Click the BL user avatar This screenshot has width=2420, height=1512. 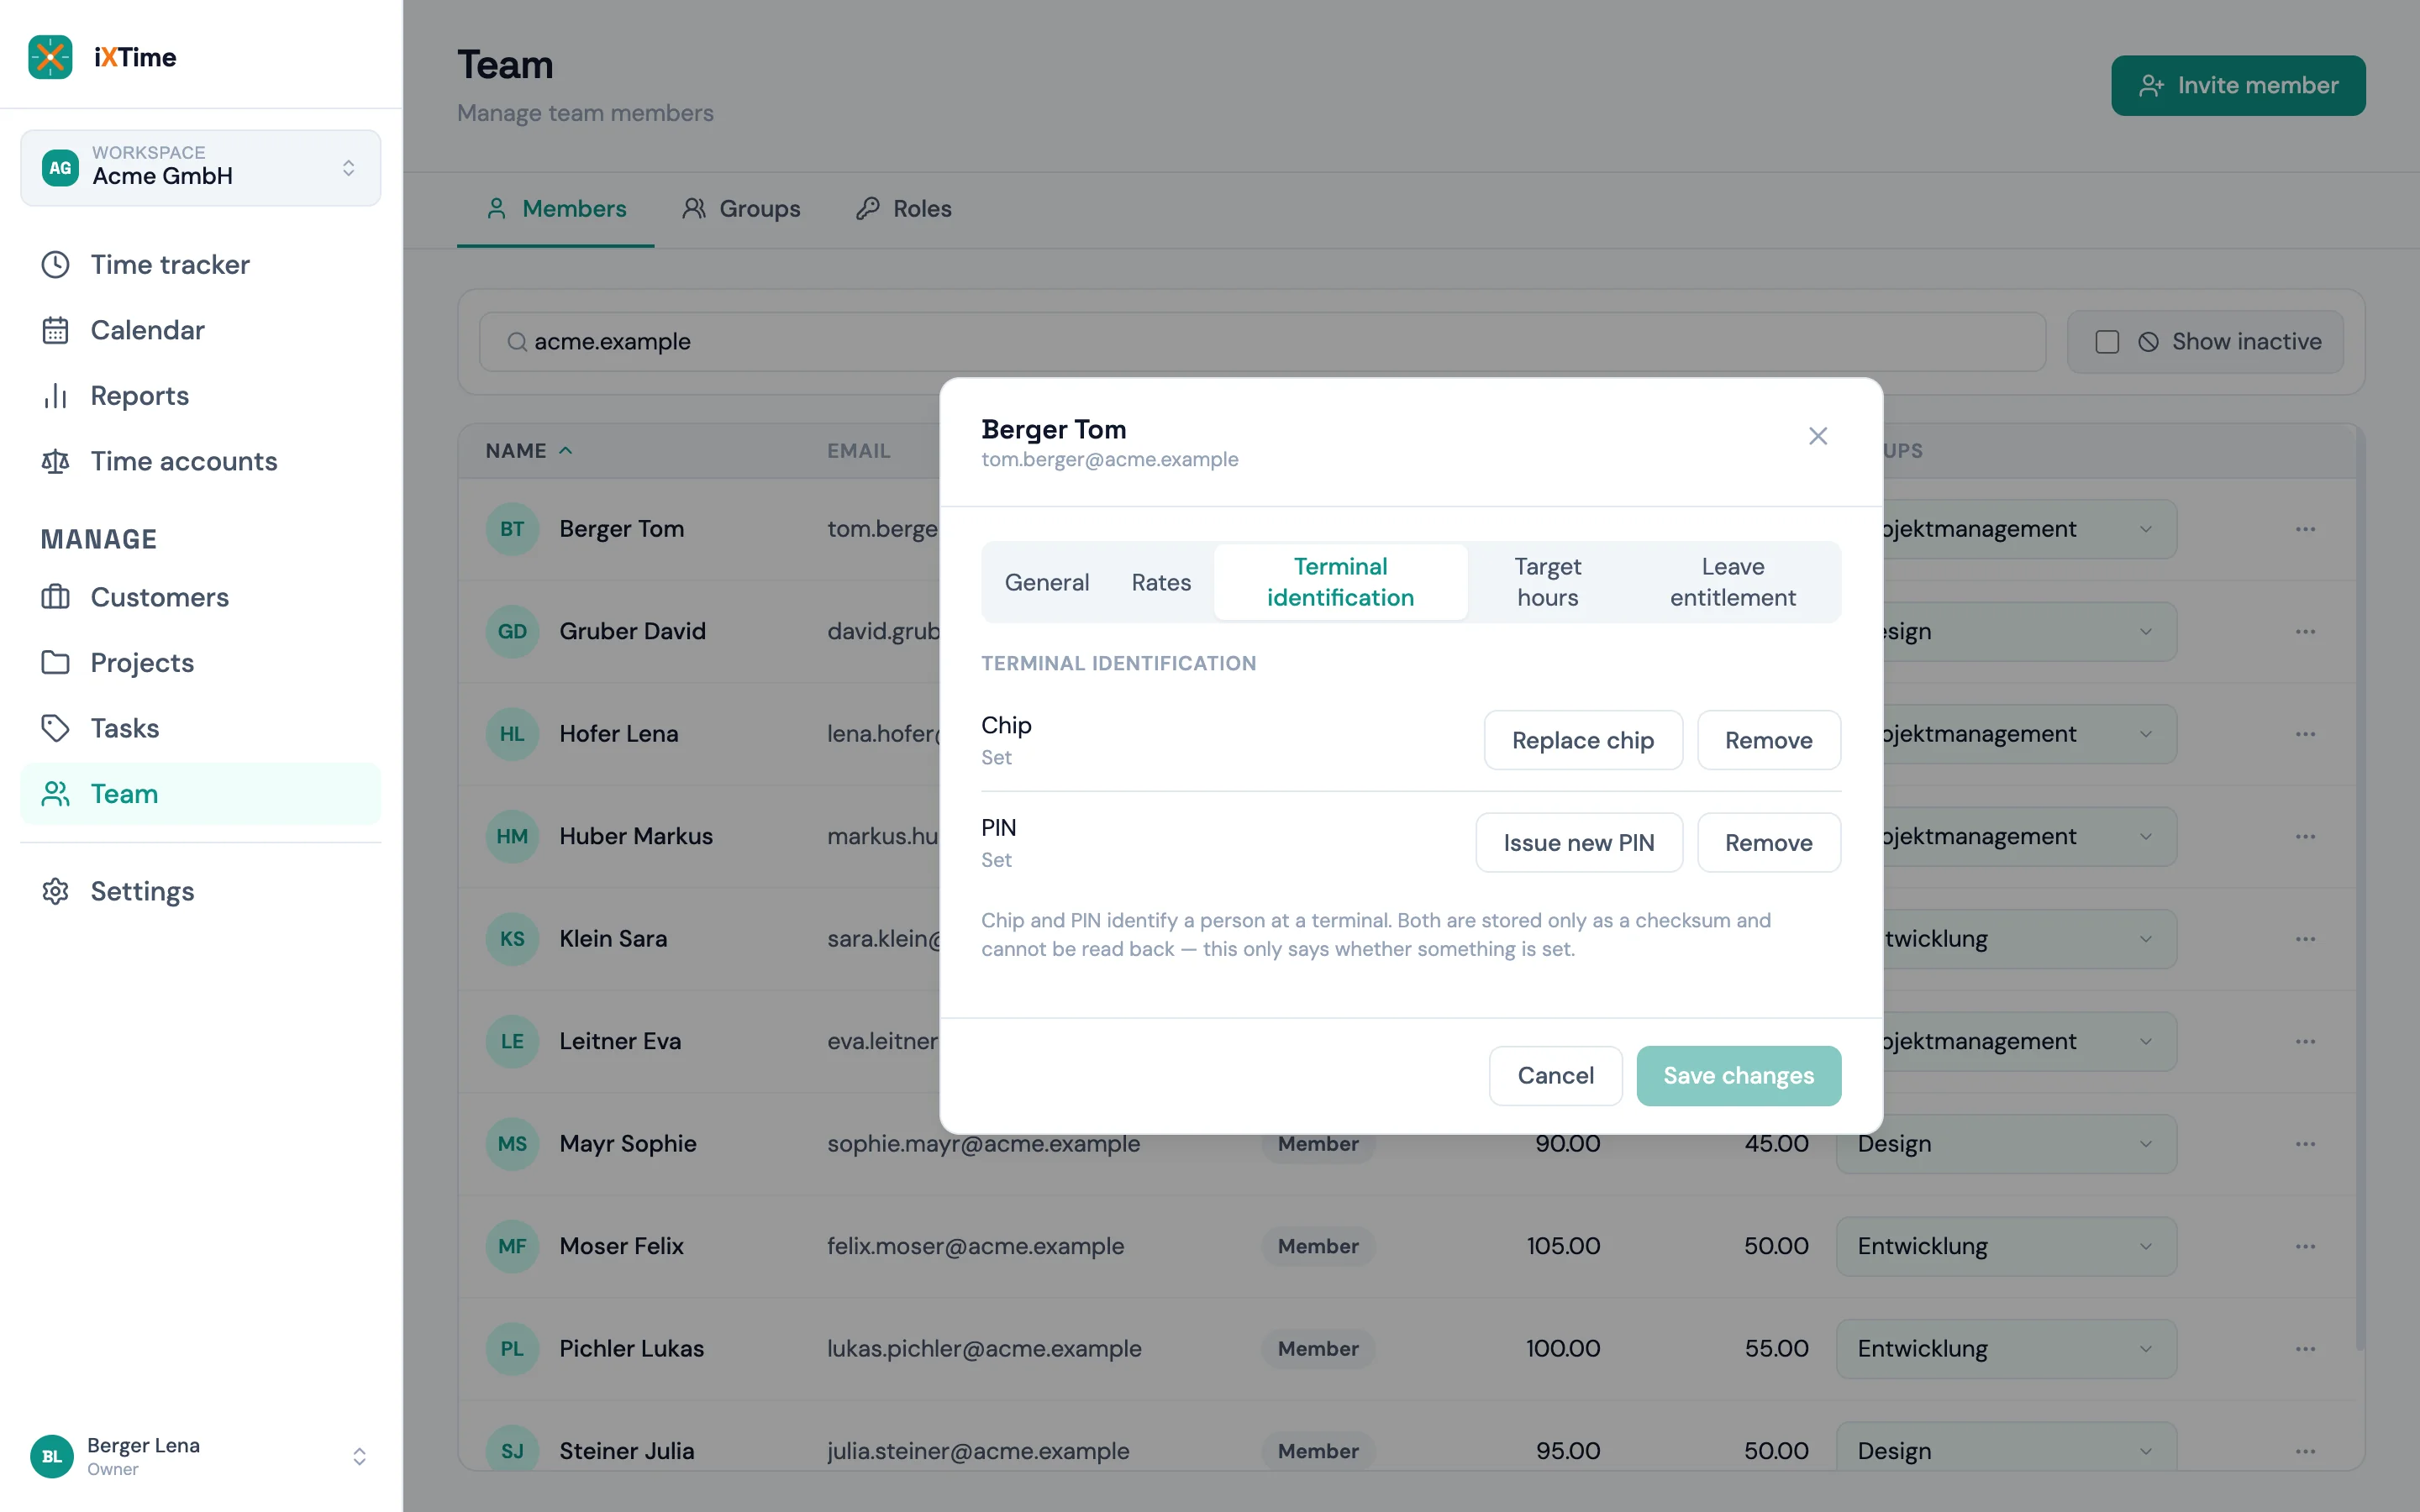tap(51, 1456)
